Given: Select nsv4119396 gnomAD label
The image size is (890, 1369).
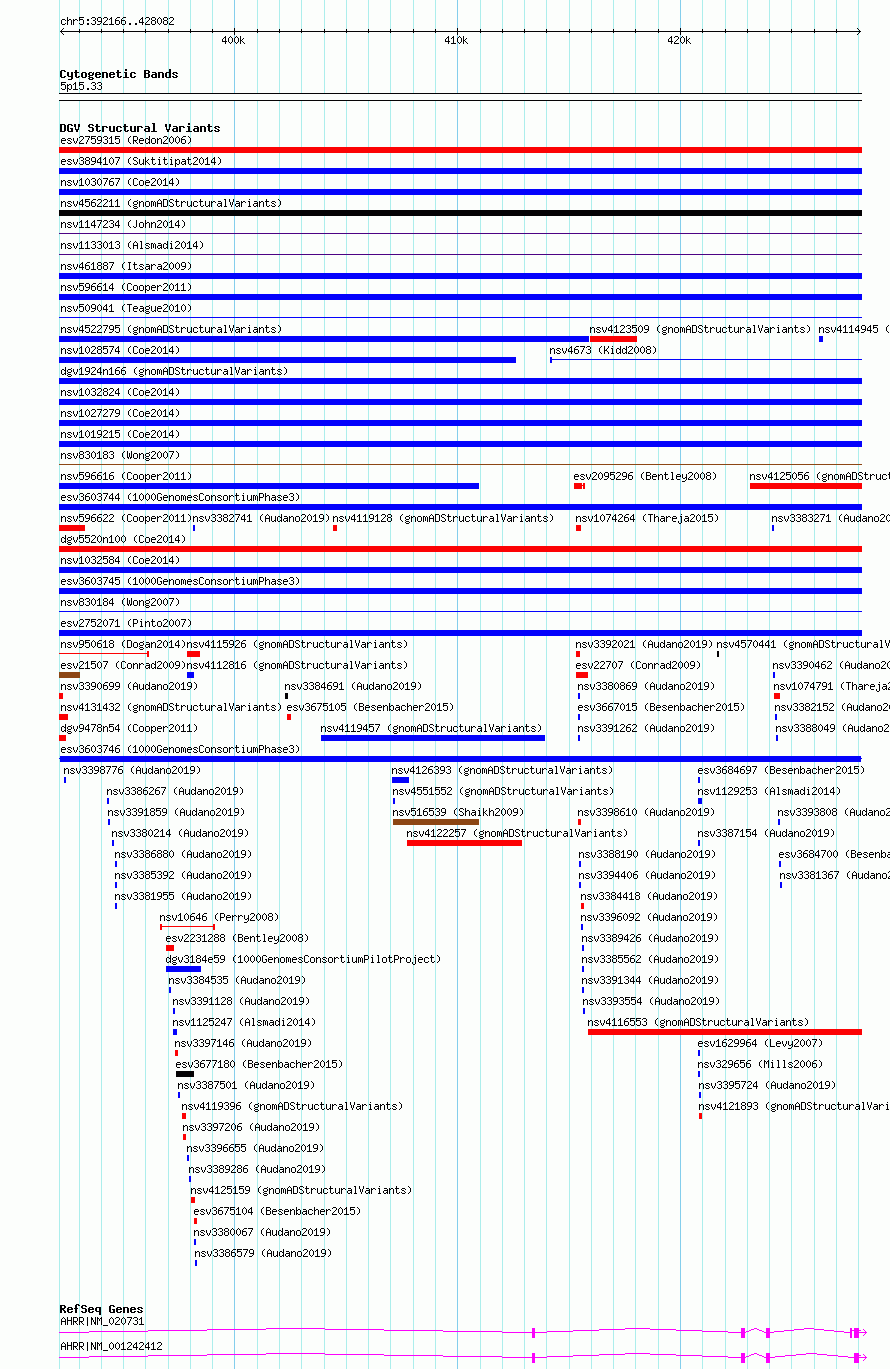Looking at the screenshot, I should coord(292,1106).
